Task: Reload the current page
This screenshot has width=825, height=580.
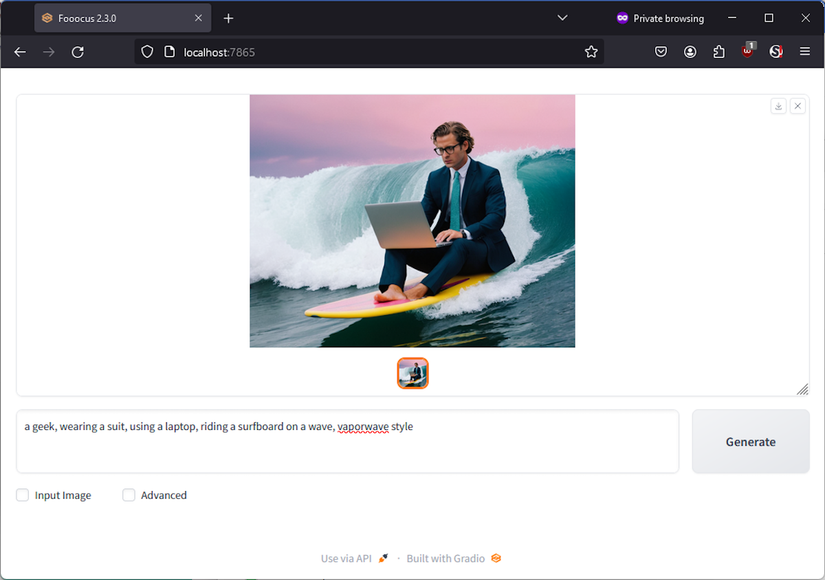Action: [x=78, y=52]
